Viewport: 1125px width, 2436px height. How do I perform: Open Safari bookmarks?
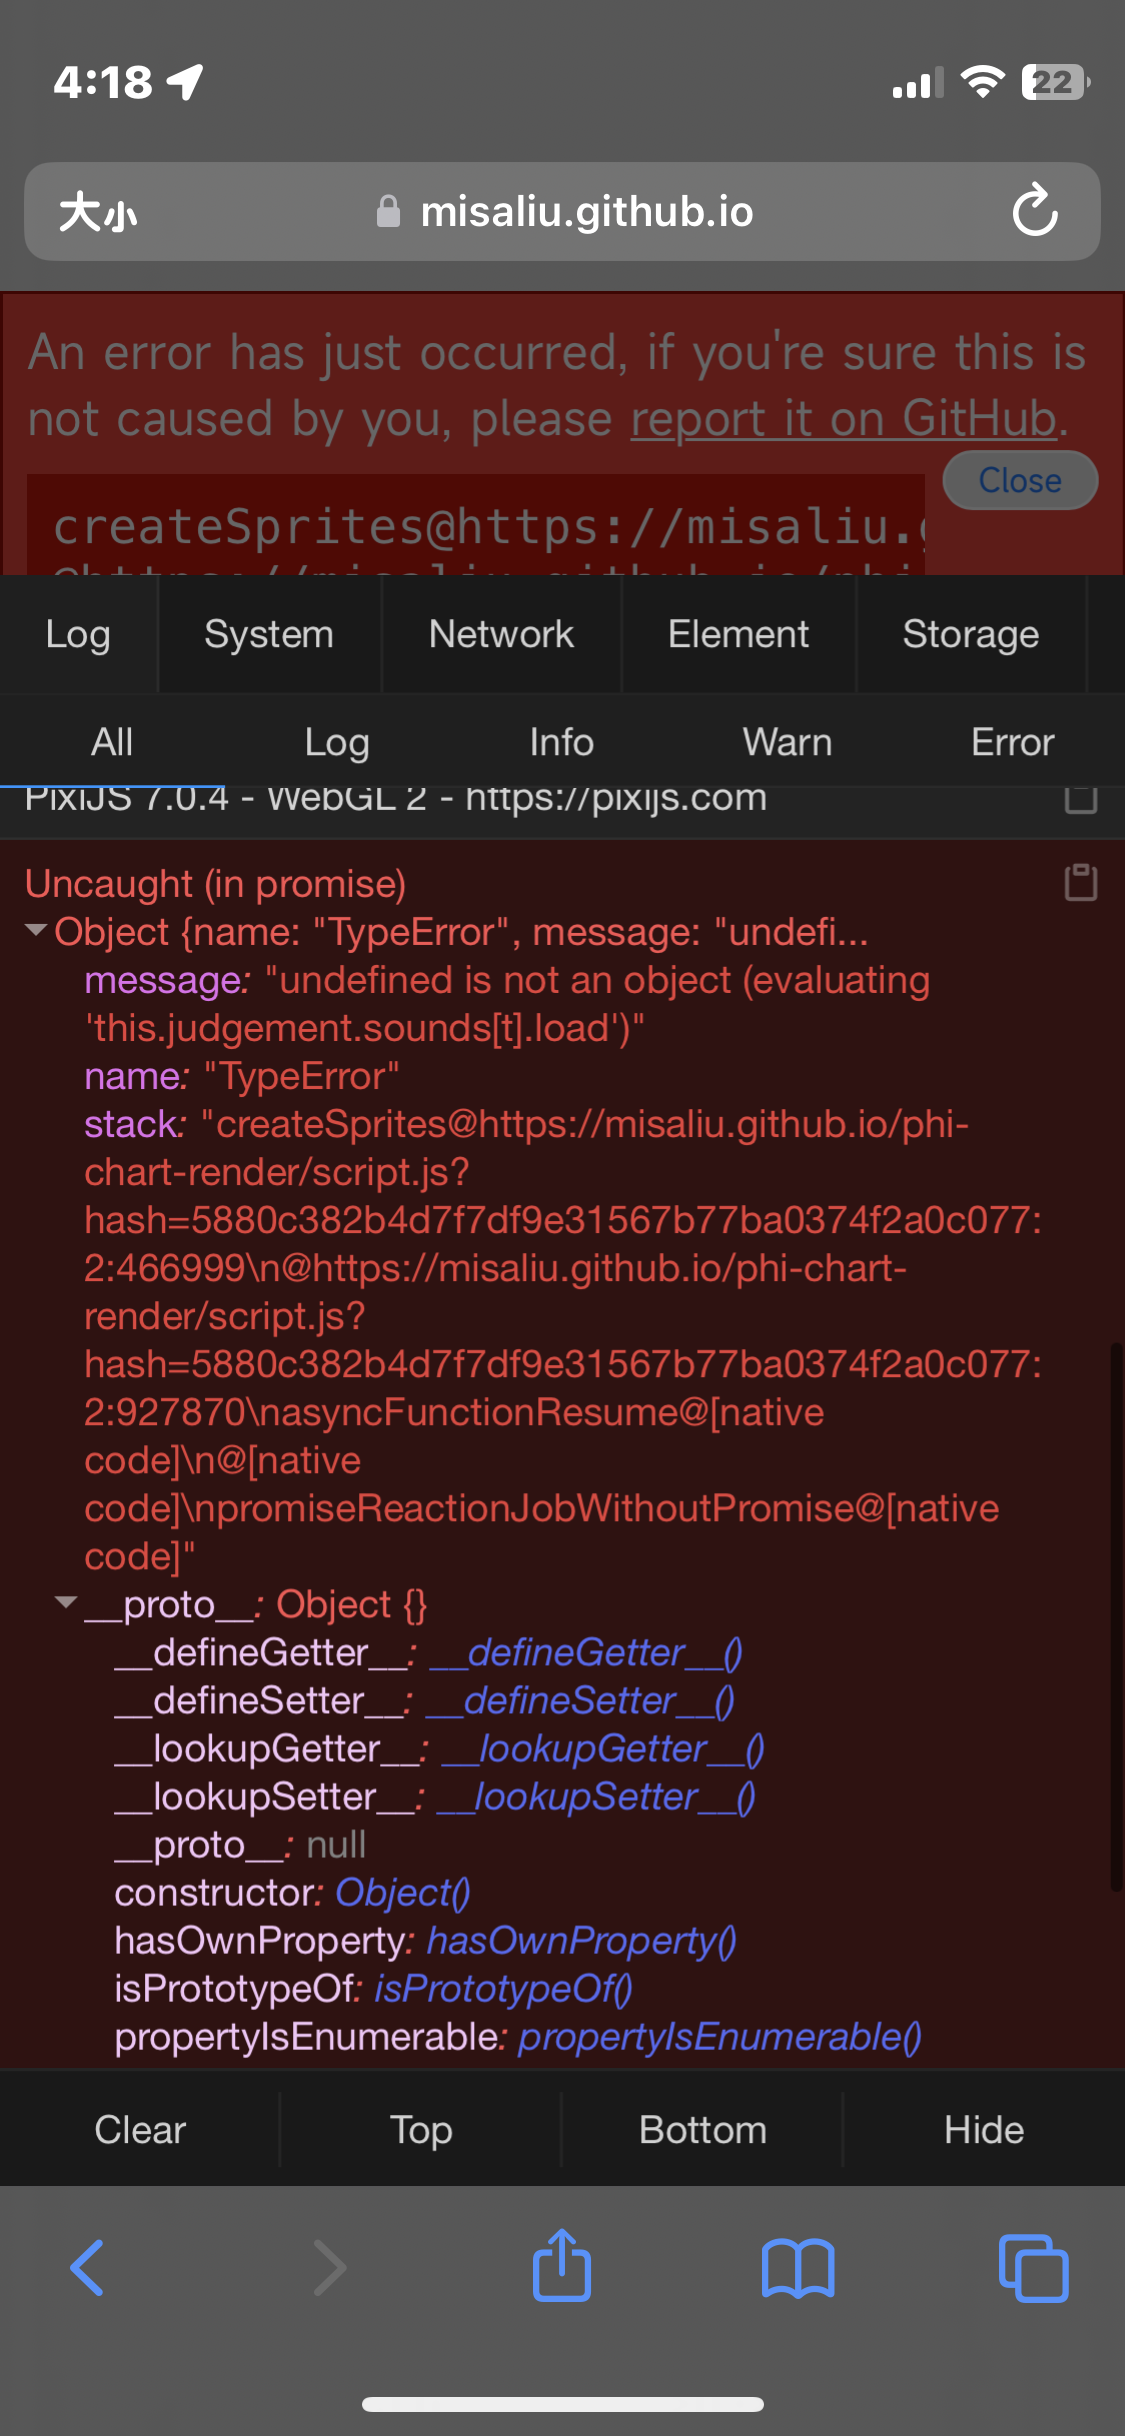pos(798,2267)
